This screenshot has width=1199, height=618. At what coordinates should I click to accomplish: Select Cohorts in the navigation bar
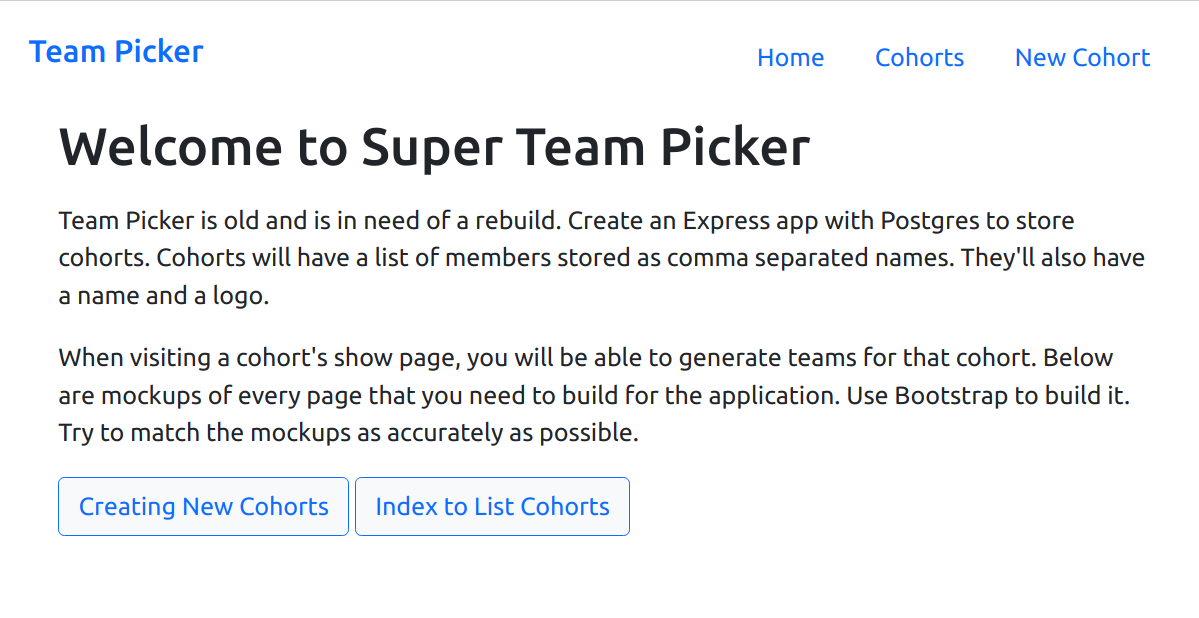click(919, 58)
